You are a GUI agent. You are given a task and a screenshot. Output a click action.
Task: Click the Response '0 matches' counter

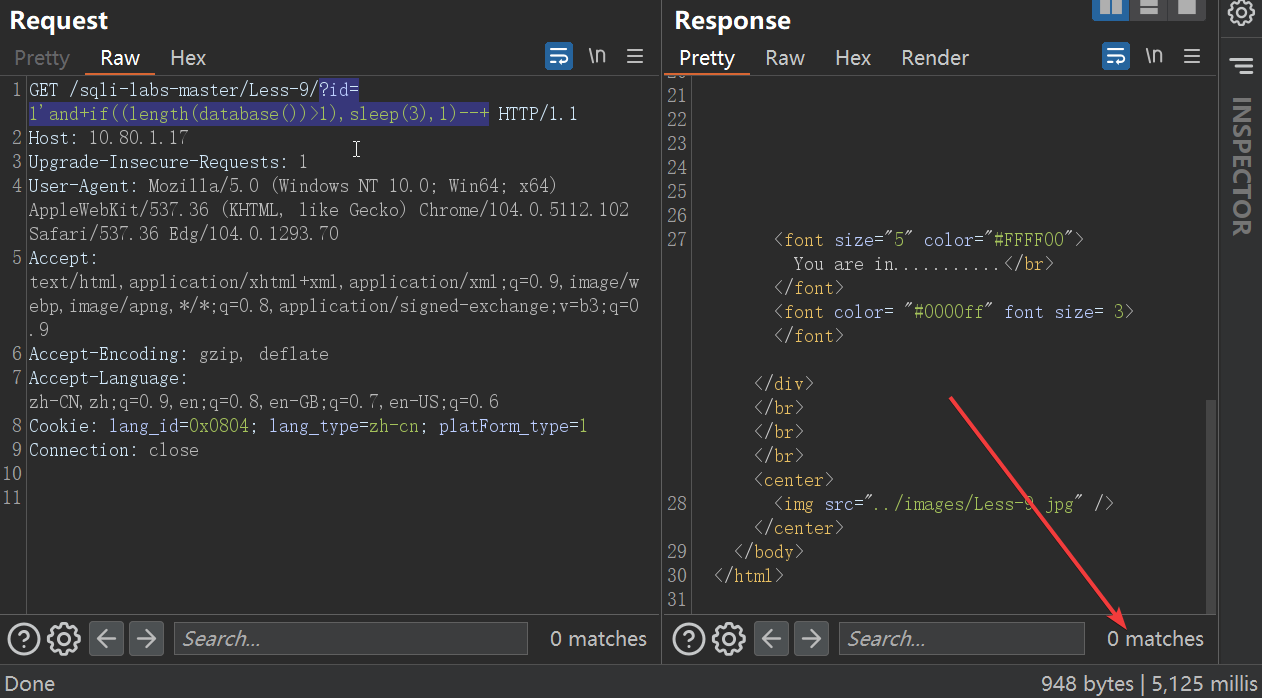pos(1155,638)
